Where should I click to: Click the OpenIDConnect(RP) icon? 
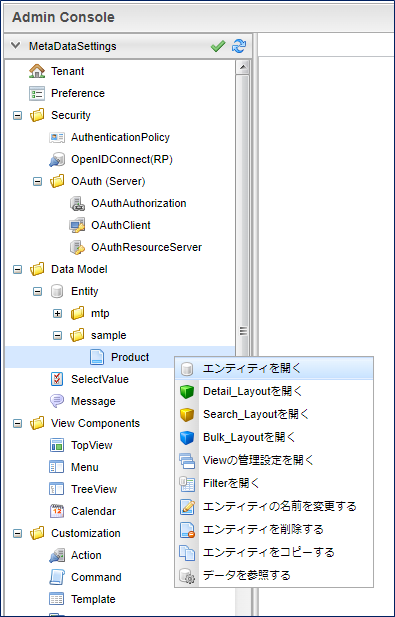[x=57, y=159]
